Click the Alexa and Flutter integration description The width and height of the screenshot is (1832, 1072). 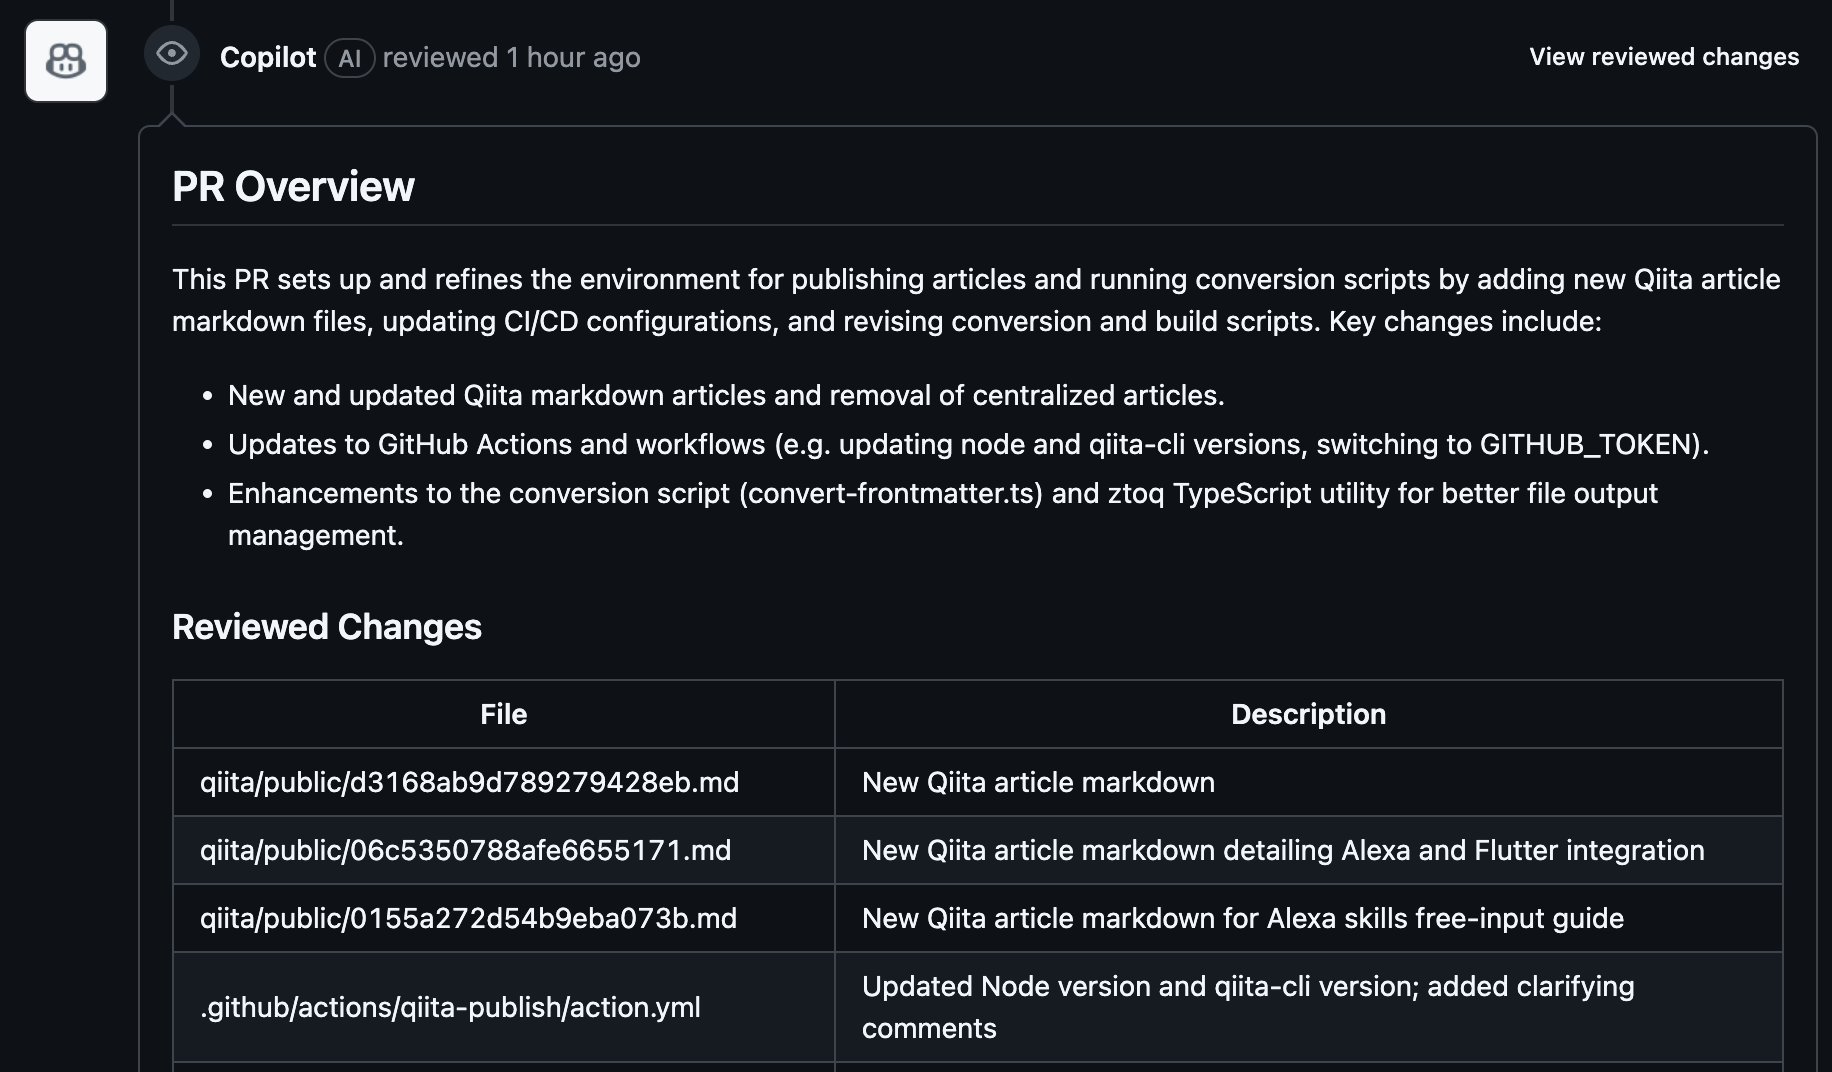[x=1282, y=850]
